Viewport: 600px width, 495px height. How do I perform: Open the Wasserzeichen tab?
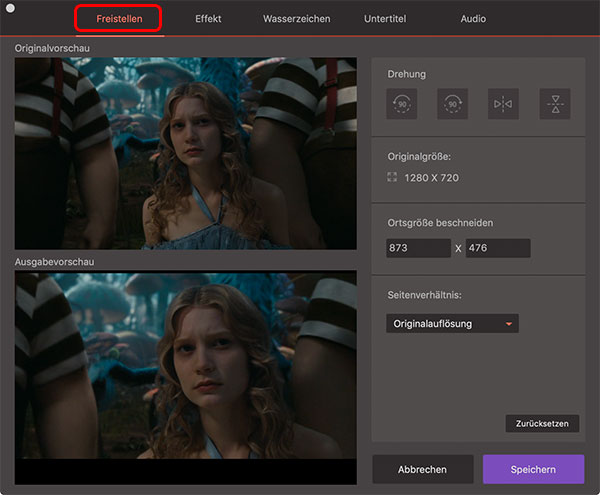[297, 19]
